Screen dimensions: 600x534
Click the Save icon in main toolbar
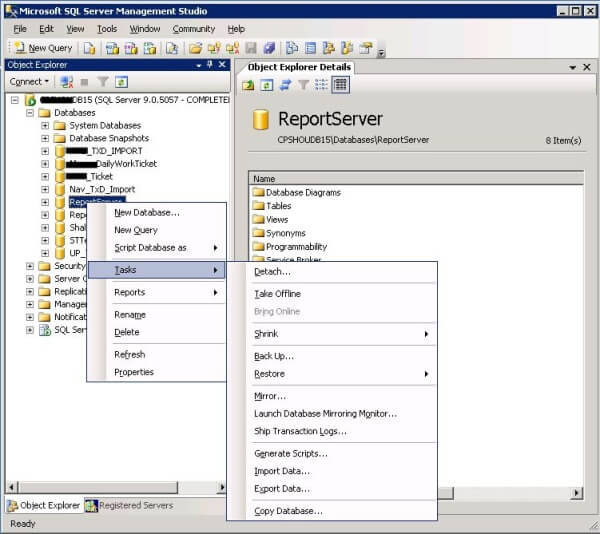pyautogui.click(x=250, y=48)
